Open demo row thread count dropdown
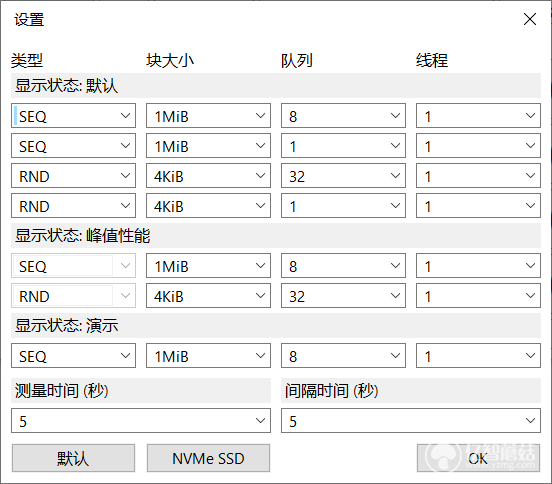 478,356
